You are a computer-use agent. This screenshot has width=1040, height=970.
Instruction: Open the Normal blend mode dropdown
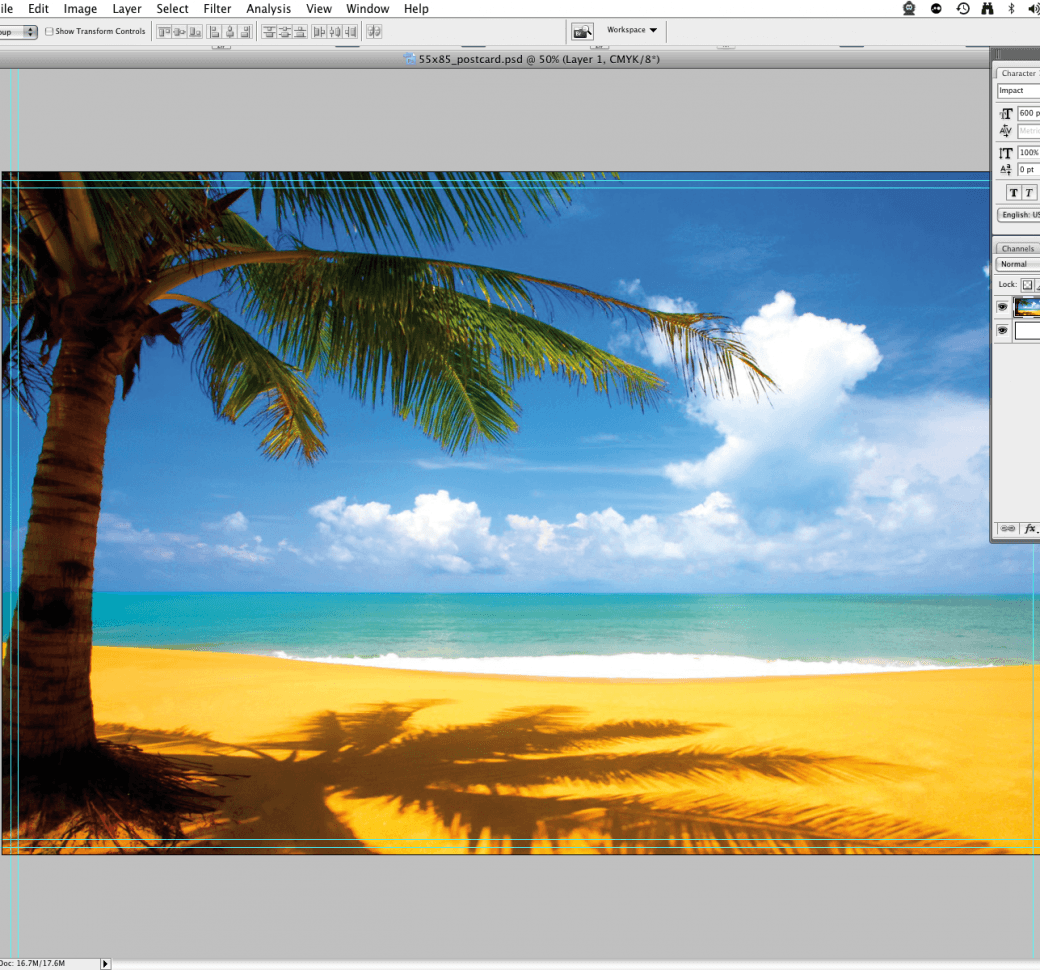[x=1017, y=264]
